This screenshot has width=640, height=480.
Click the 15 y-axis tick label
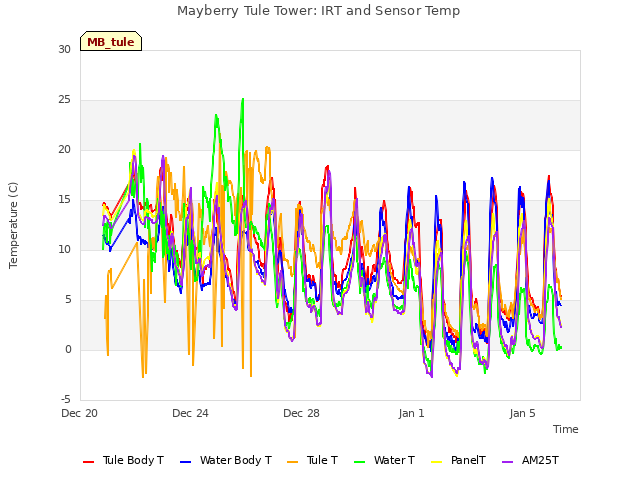click(x=64, y=200)
